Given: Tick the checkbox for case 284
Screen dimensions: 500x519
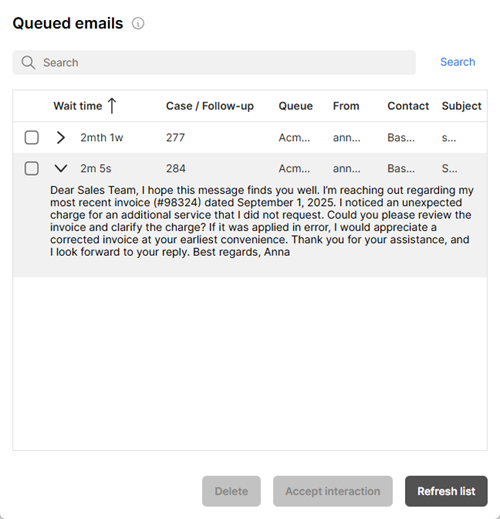Looking at the screenshot, I should pos(32,168).
